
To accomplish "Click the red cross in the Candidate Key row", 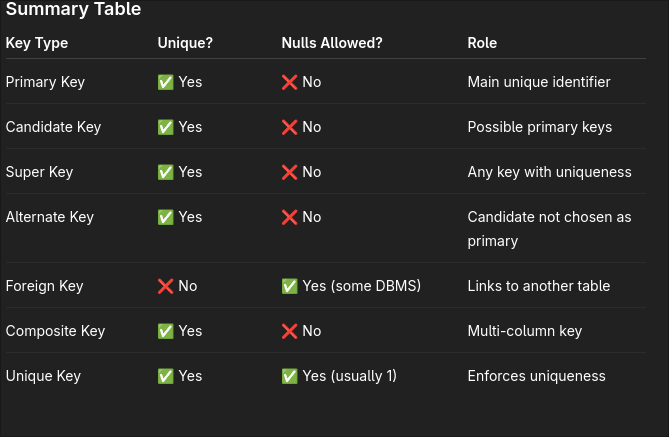I will pyautogui.click(x=290, y=127).
